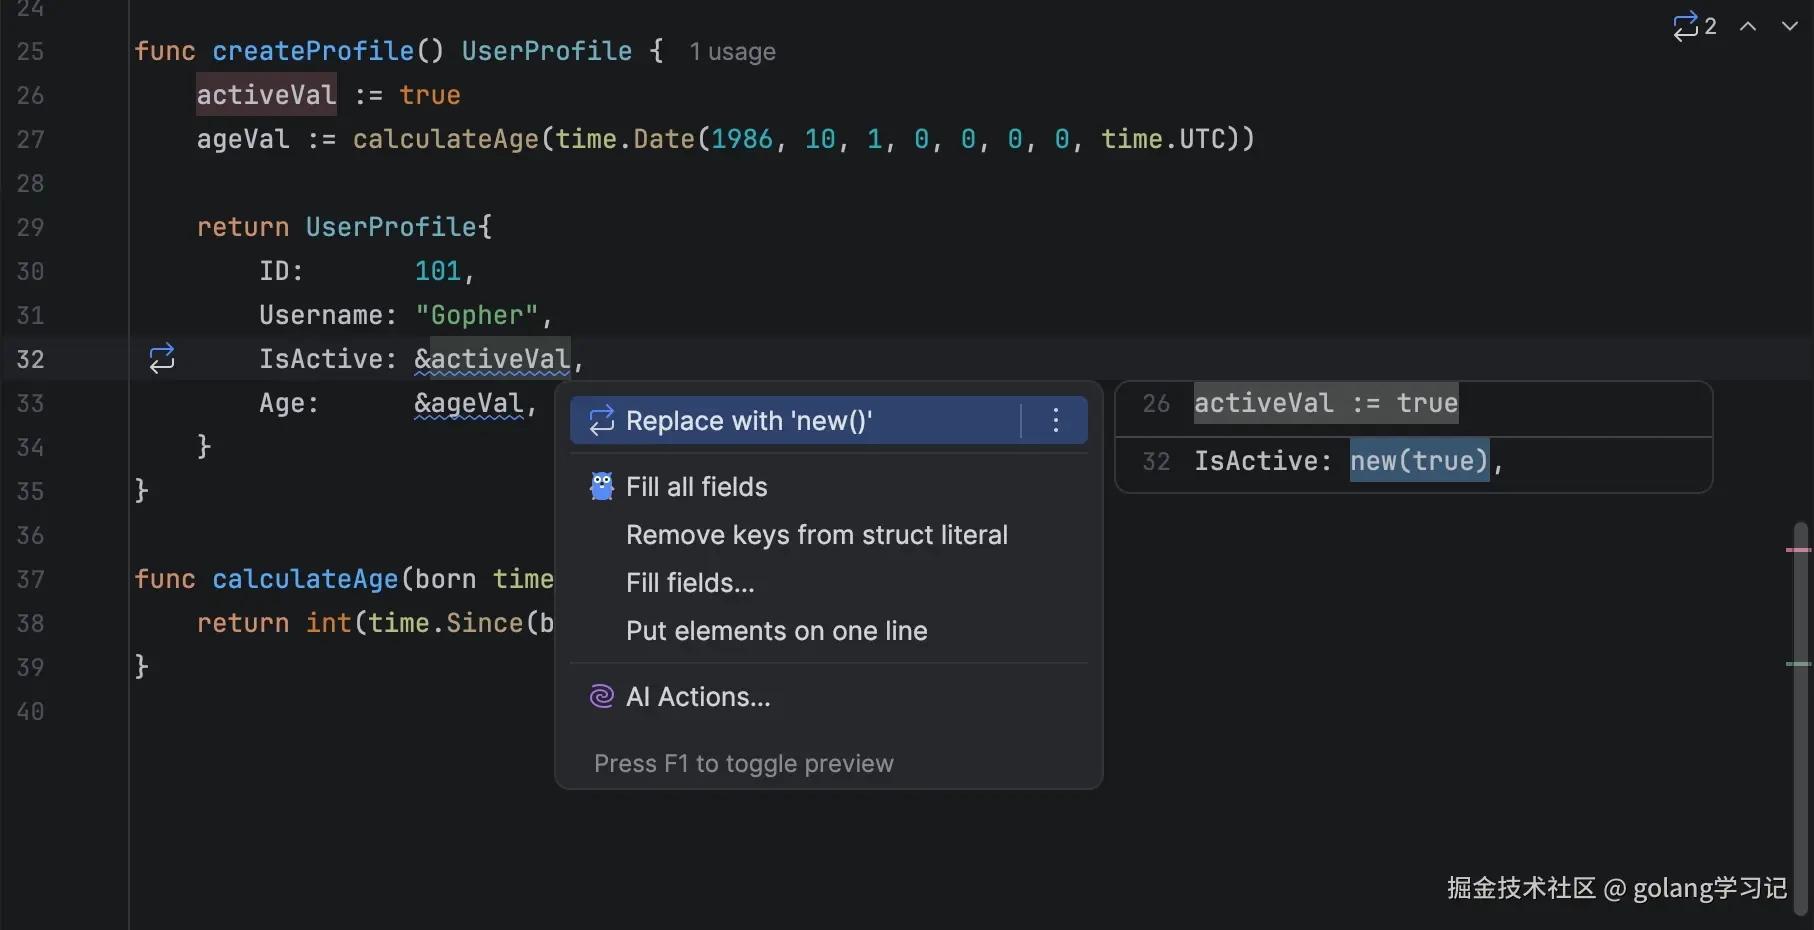Click the IsActive field key on line 32

pyautogui.click(x=321, y=359)
